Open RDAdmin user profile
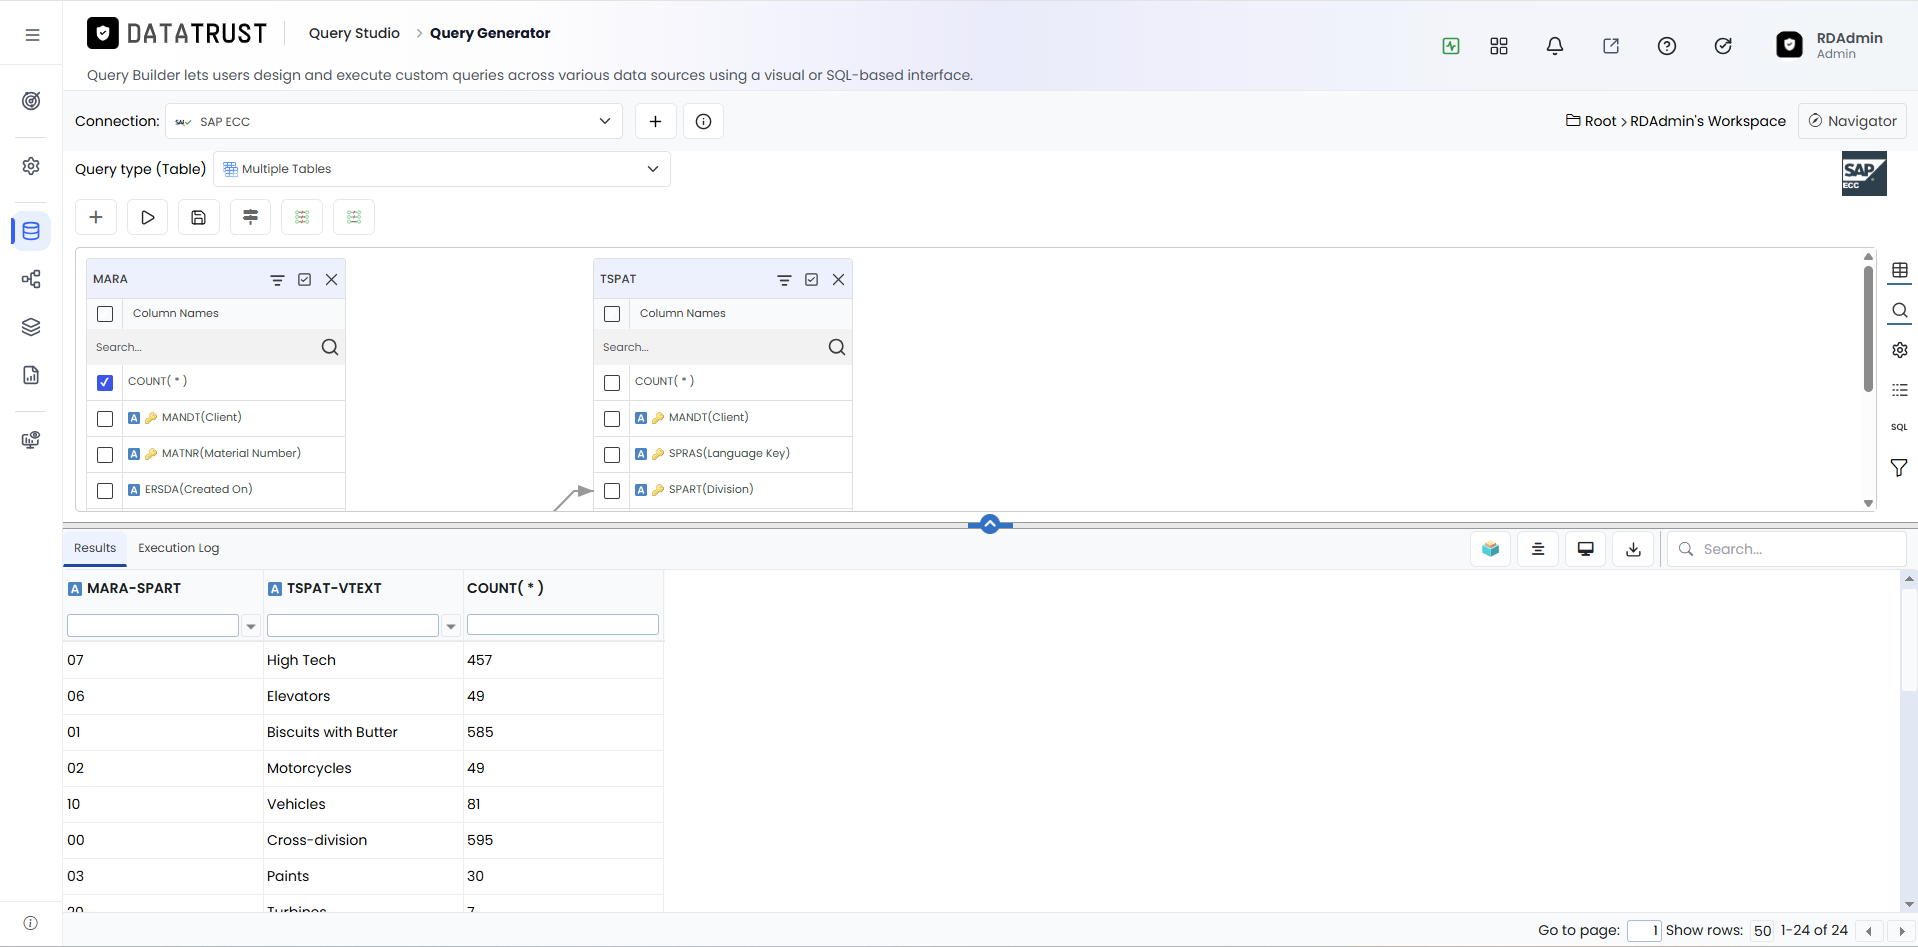Screen dimensions: 1918x947 (1830, 45)
